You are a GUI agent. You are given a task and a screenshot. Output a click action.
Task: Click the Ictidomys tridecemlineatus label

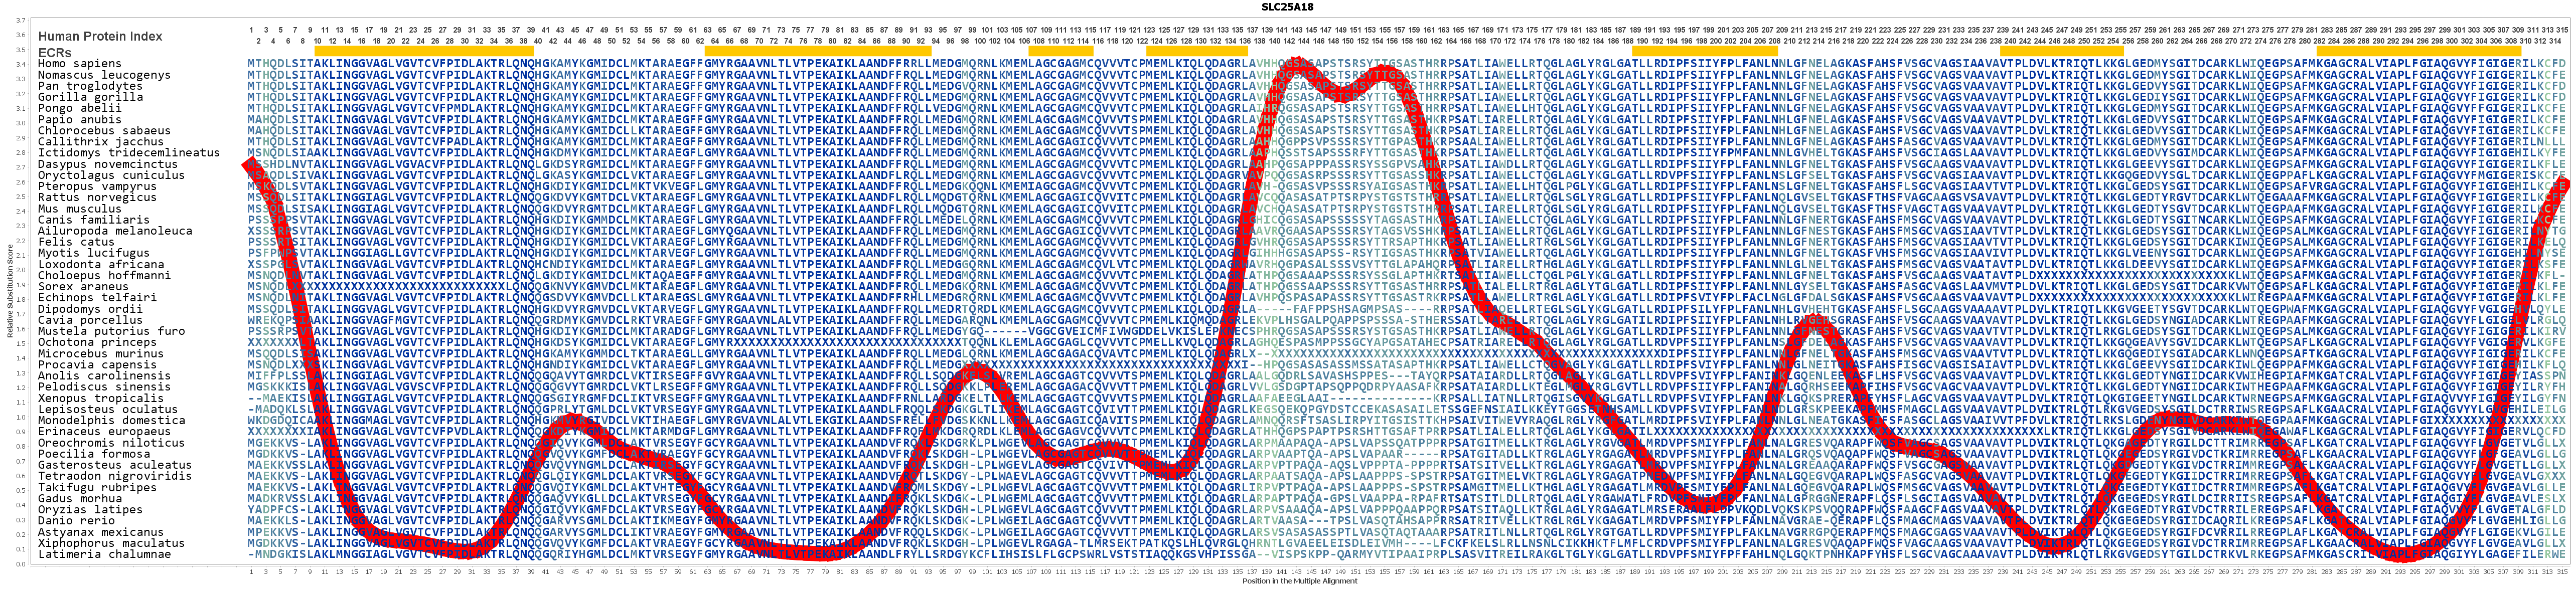point(128,153)
